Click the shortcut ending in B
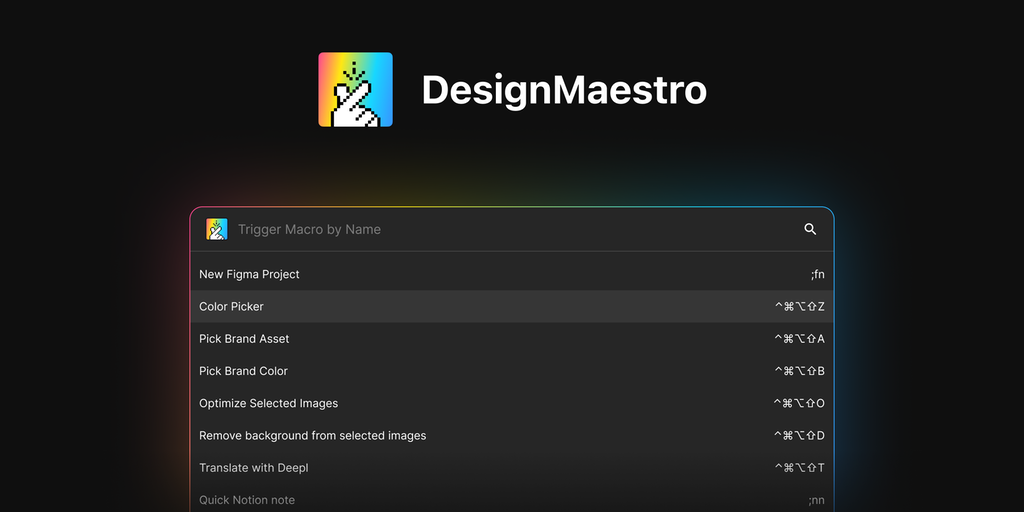This screenshot has width=1024, height=512. click(799, 371)
